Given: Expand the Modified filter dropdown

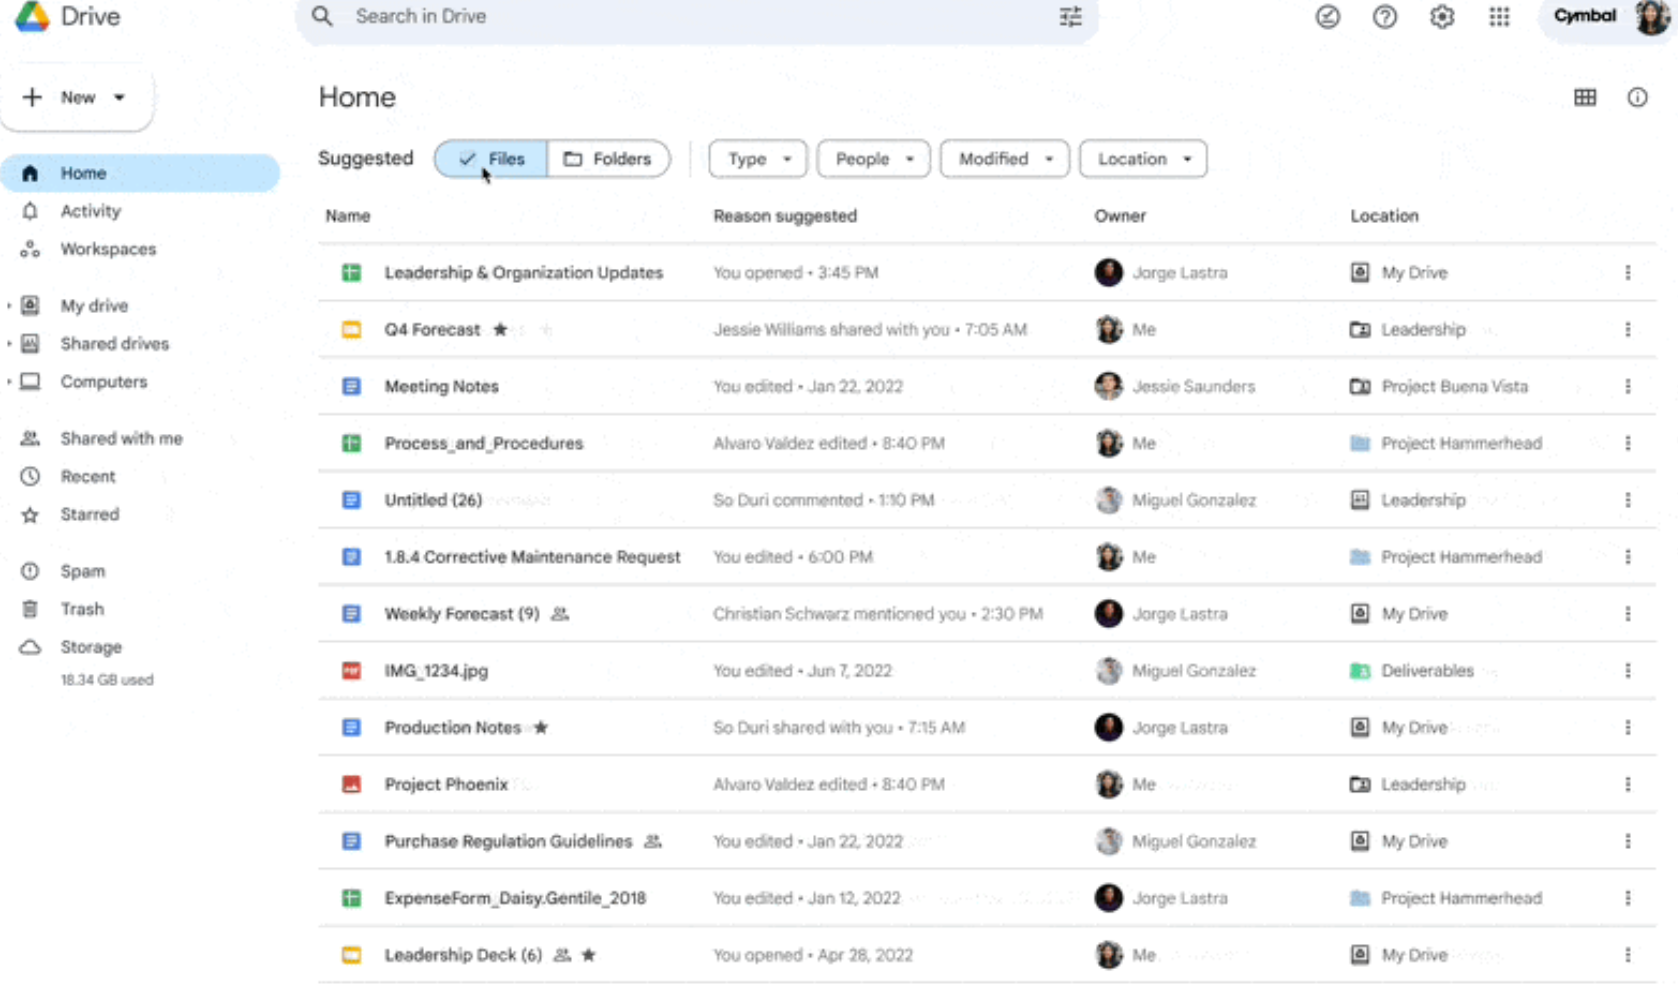Looking at the screenshot, I should click(x=1004, y=159).
